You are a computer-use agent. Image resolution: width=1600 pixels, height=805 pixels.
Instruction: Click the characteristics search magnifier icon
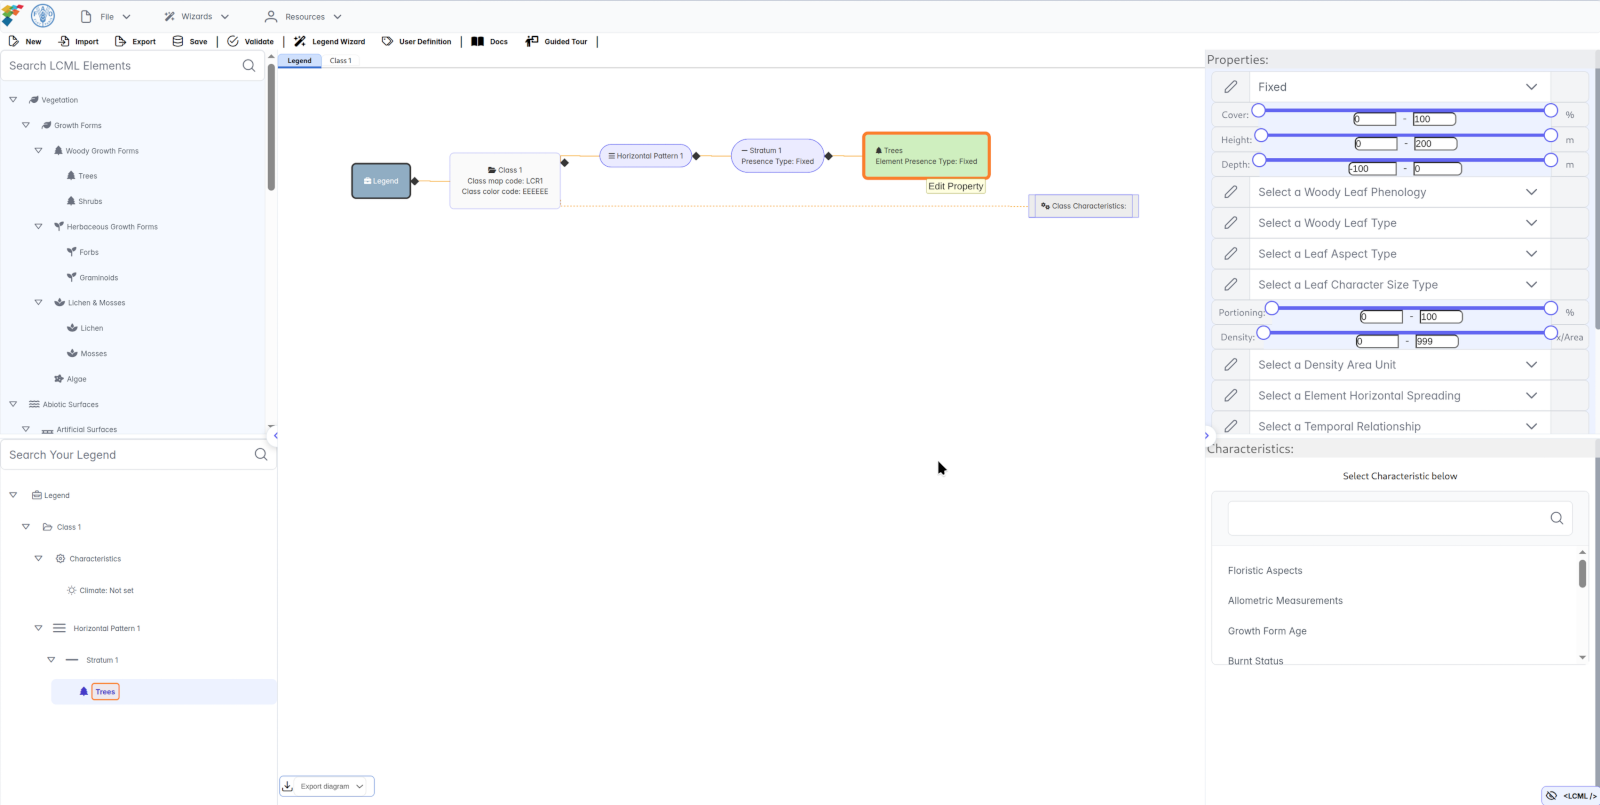[x=1557, y=518]
